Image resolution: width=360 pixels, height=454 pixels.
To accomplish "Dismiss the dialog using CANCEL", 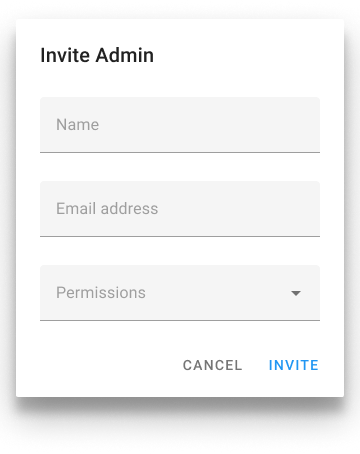I will click(x=212, y=365).
